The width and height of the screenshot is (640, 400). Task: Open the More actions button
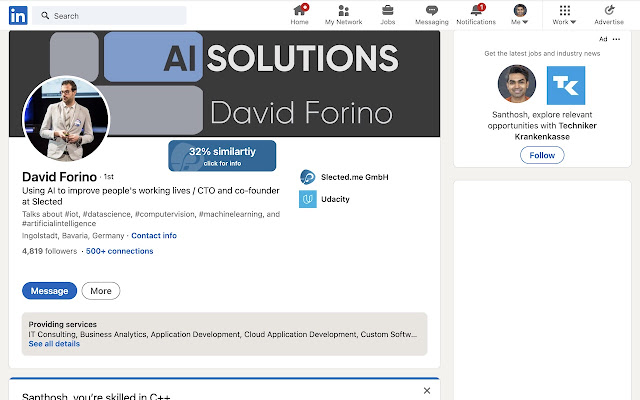(101, 291)
